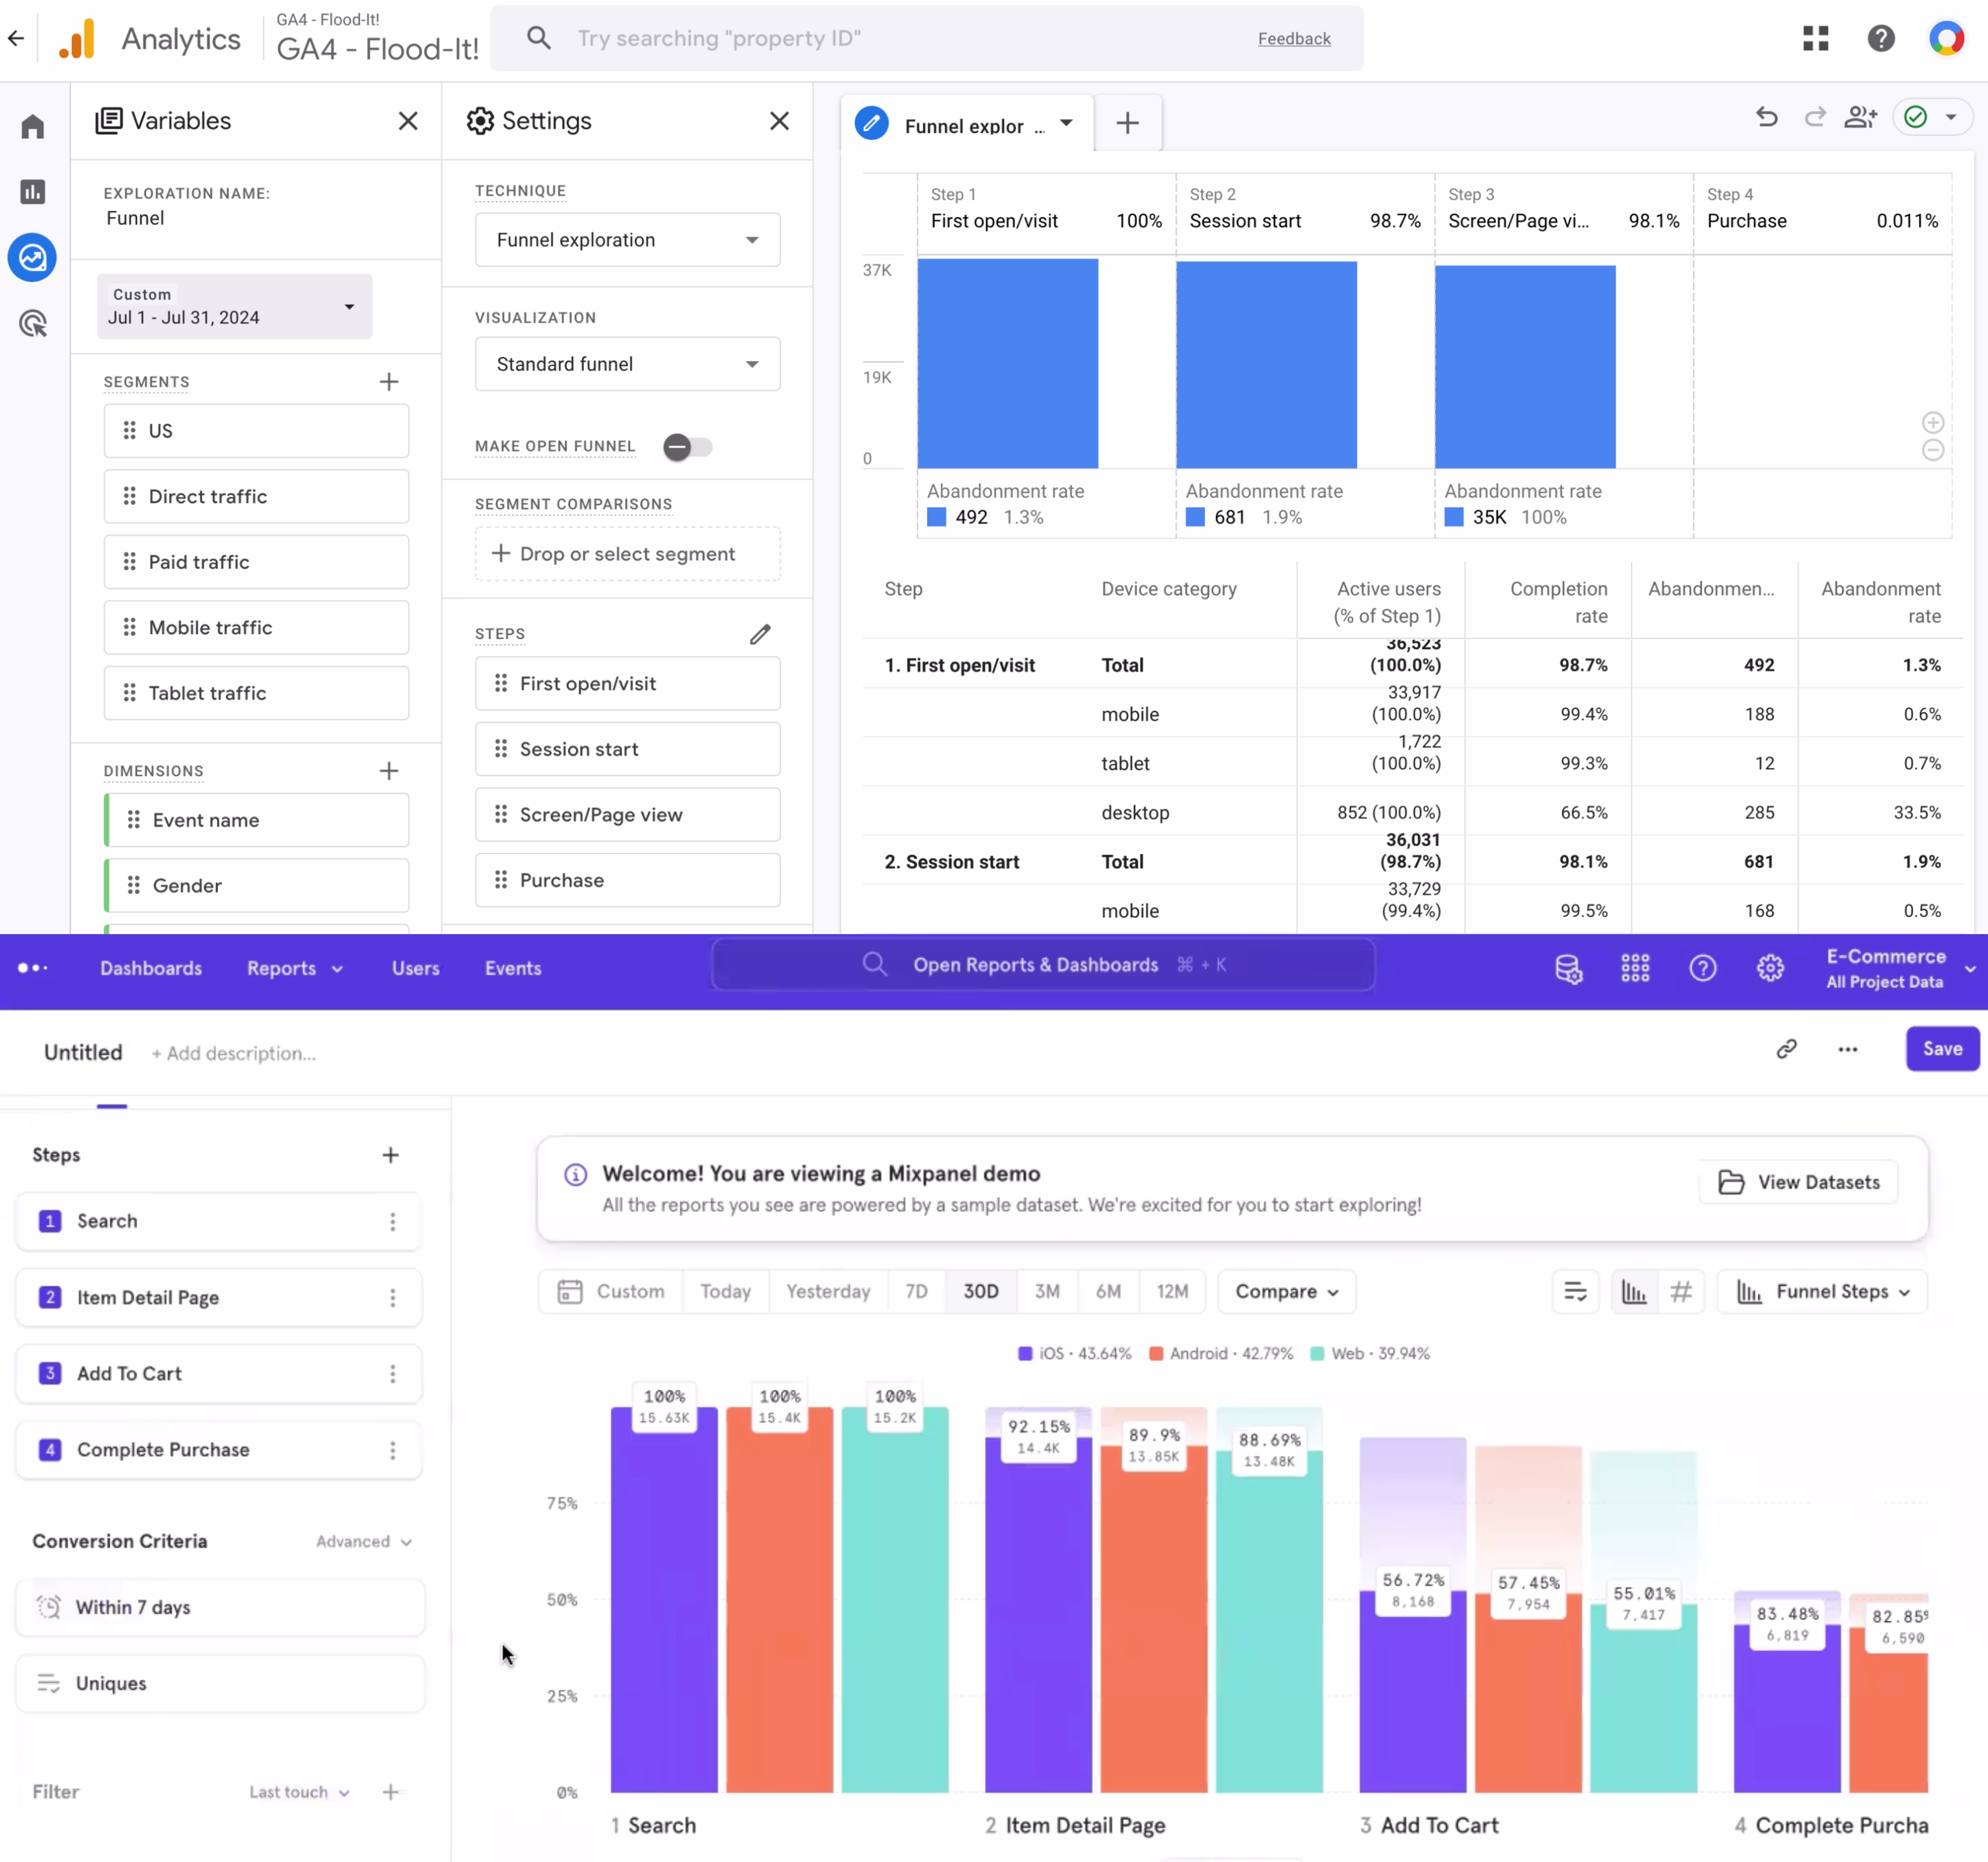
Task: Open the Technique dropdown showing Funnel exploration
Action: click(x=627, y=239)
